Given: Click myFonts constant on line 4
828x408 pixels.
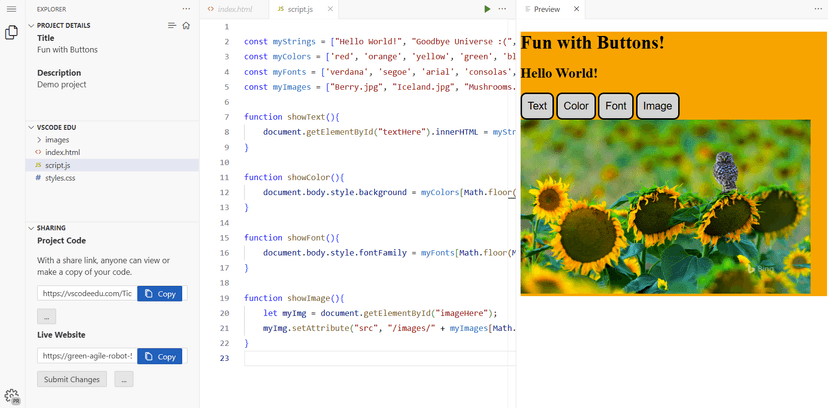Looking at the screenshot, I should 289,72.
